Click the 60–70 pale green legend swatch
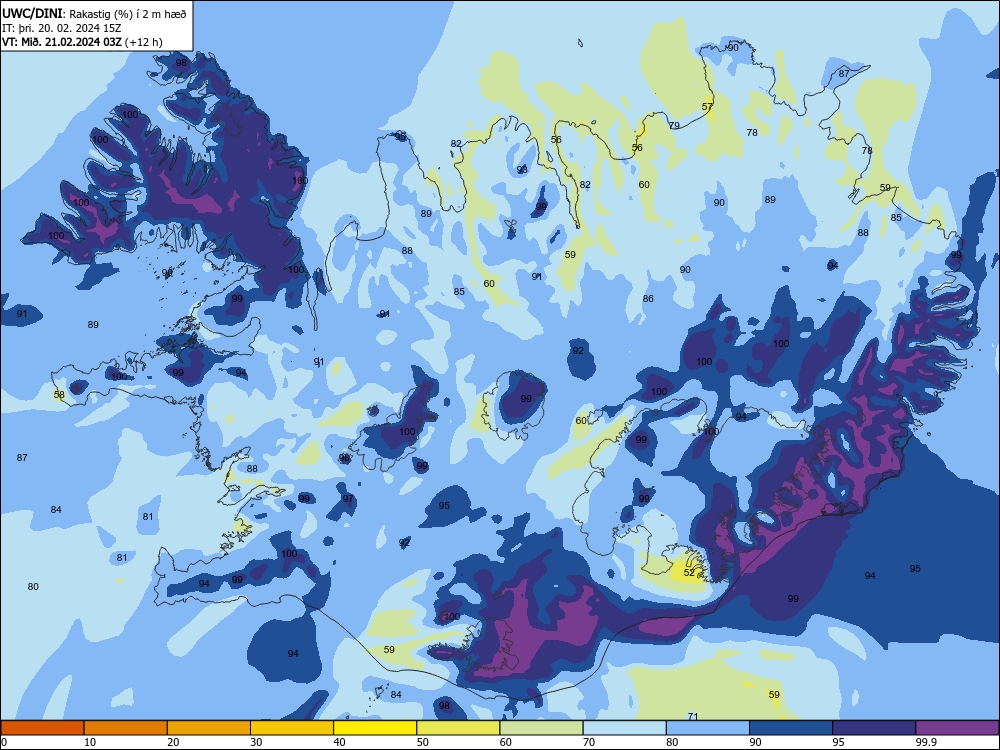Screen dimensions: 1000x750 (x=541, y=728)
